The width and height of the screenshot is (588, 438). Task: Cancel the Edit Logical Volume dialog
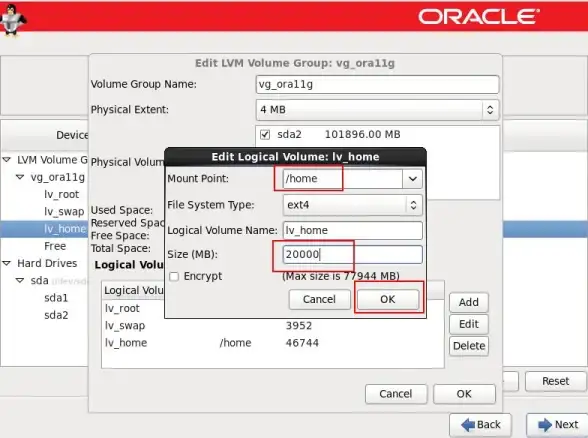click(x=319, y=299)
